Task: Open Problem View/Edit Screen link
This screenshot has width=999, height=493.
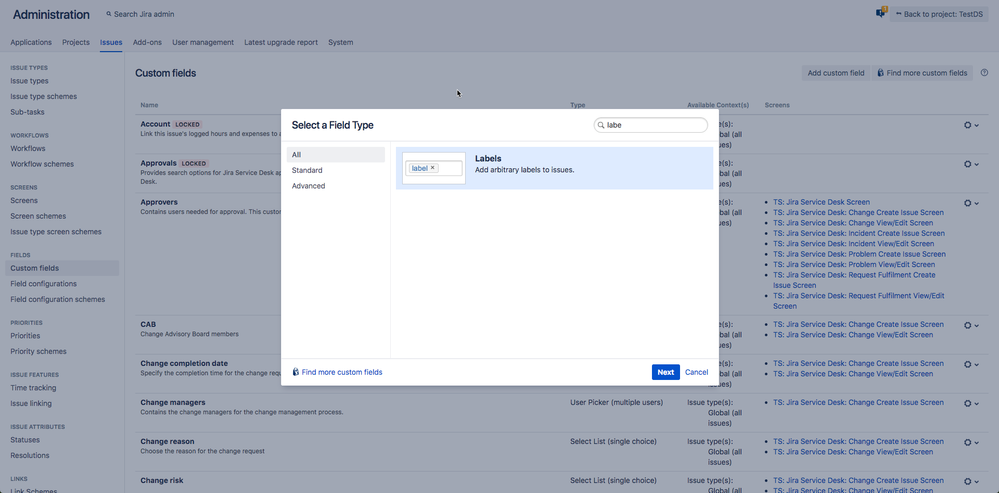Action: (854, 264)
